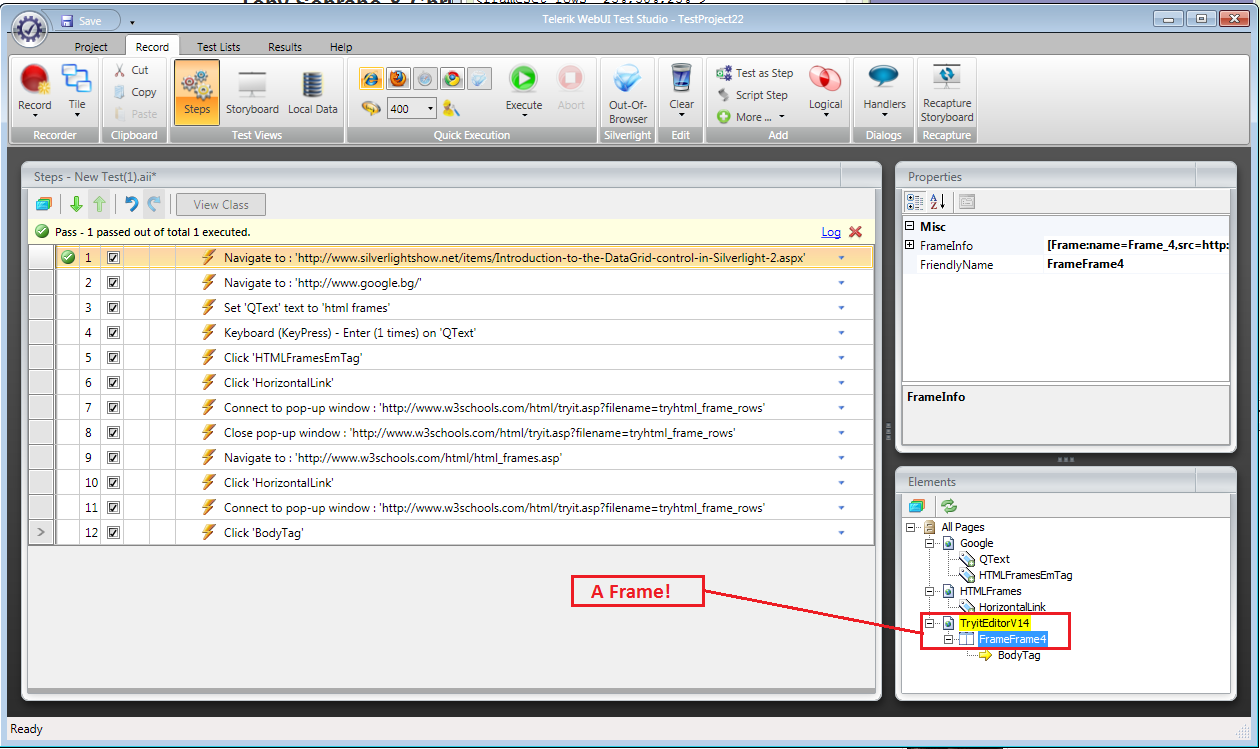Click Recapture Storyboard
Screen dimensions: 1260x749
coord(947,92)
